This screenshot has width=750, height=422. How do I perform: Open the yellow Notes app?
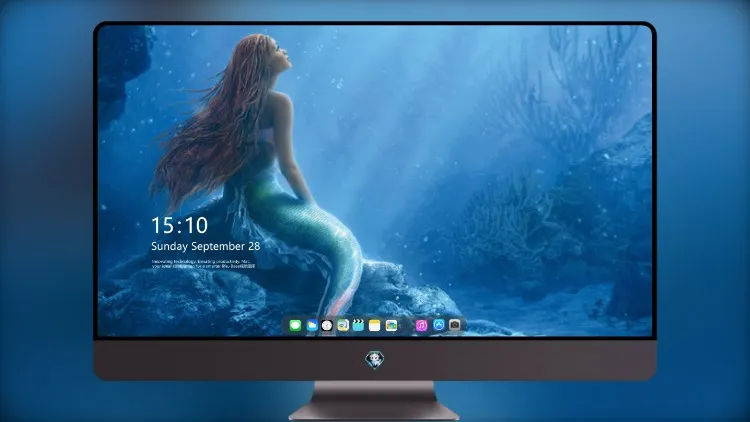pos(375,326)
